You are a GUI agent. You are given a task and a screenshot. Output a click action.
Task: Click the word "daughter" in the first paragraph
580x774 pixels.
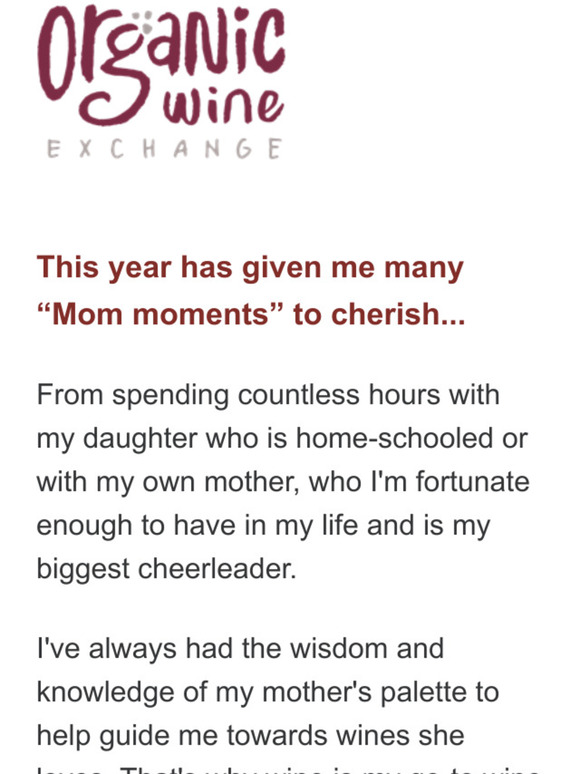pyautogui.click(x=140, y=439)
